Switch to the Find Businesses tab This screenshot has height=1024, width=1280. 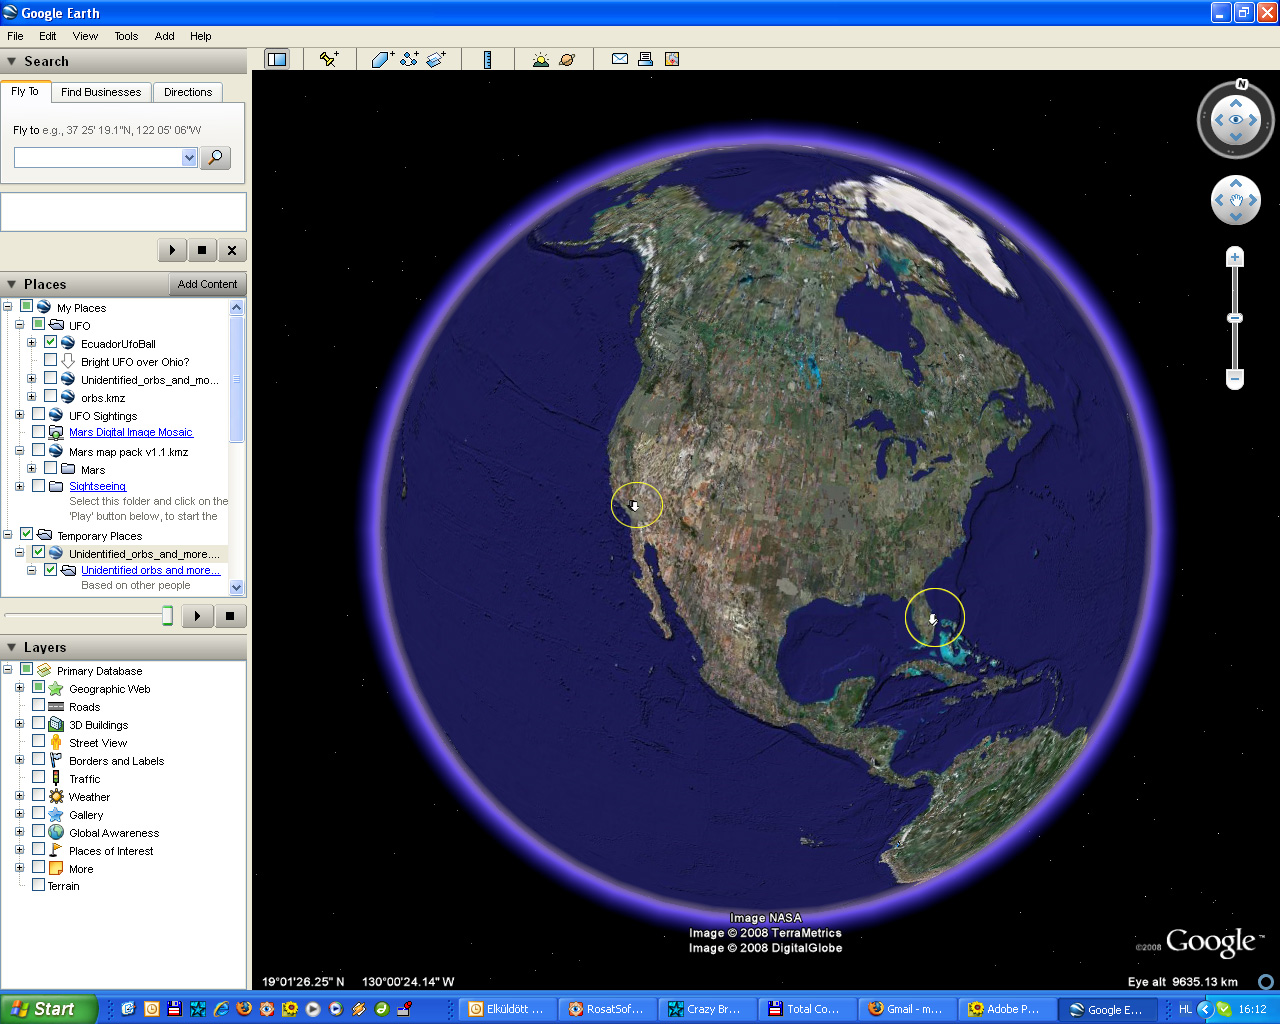101,92
